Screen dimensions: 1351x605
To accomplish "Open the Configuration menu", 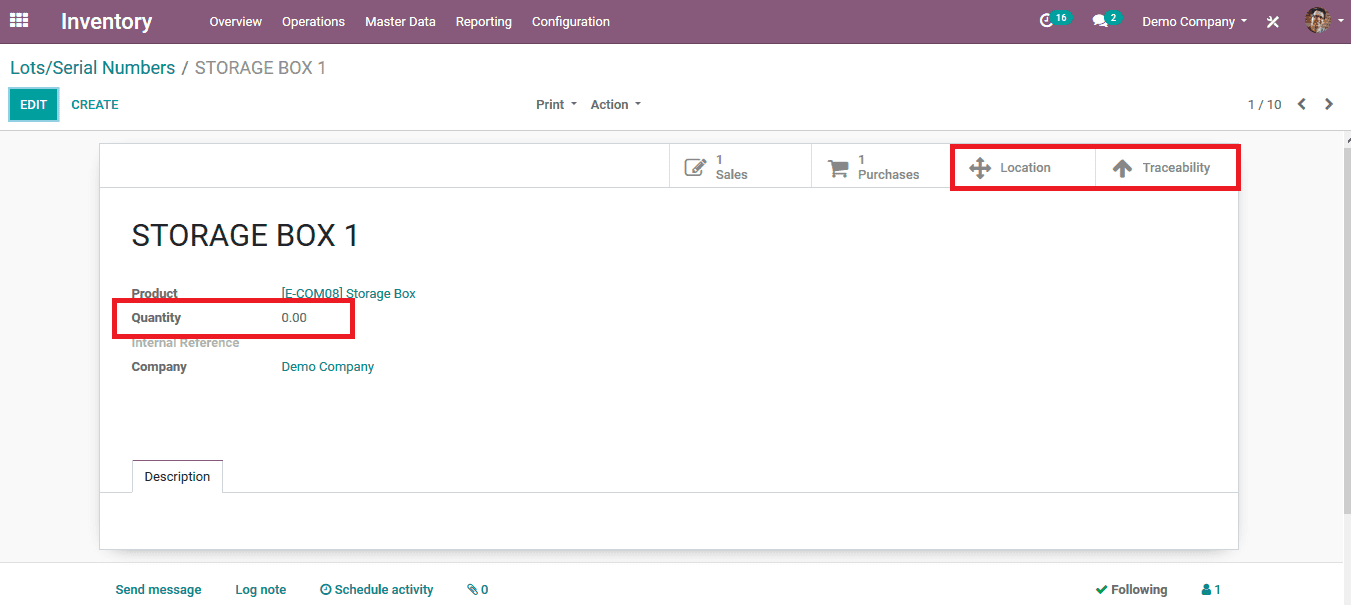I will (571, 21).
